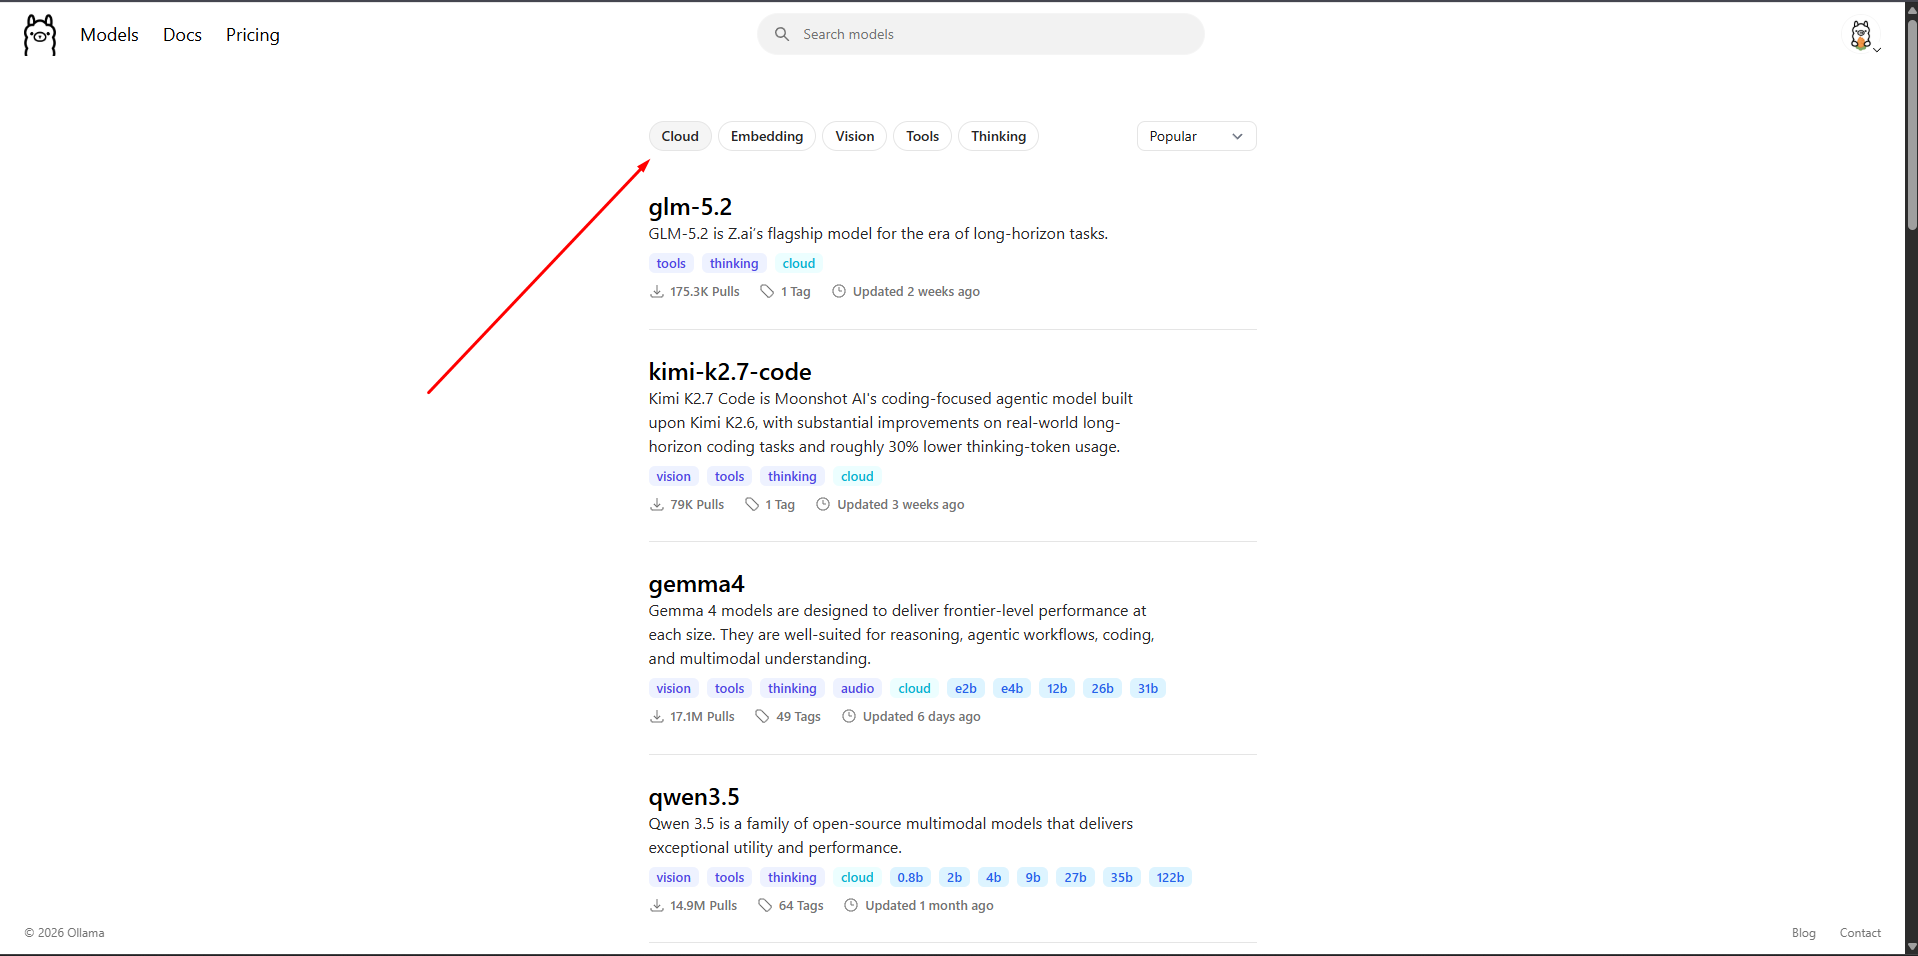Screen dimensions: 1918x956
Task: Click the '© 2026 Ollama' footer text
Action: 64,933
